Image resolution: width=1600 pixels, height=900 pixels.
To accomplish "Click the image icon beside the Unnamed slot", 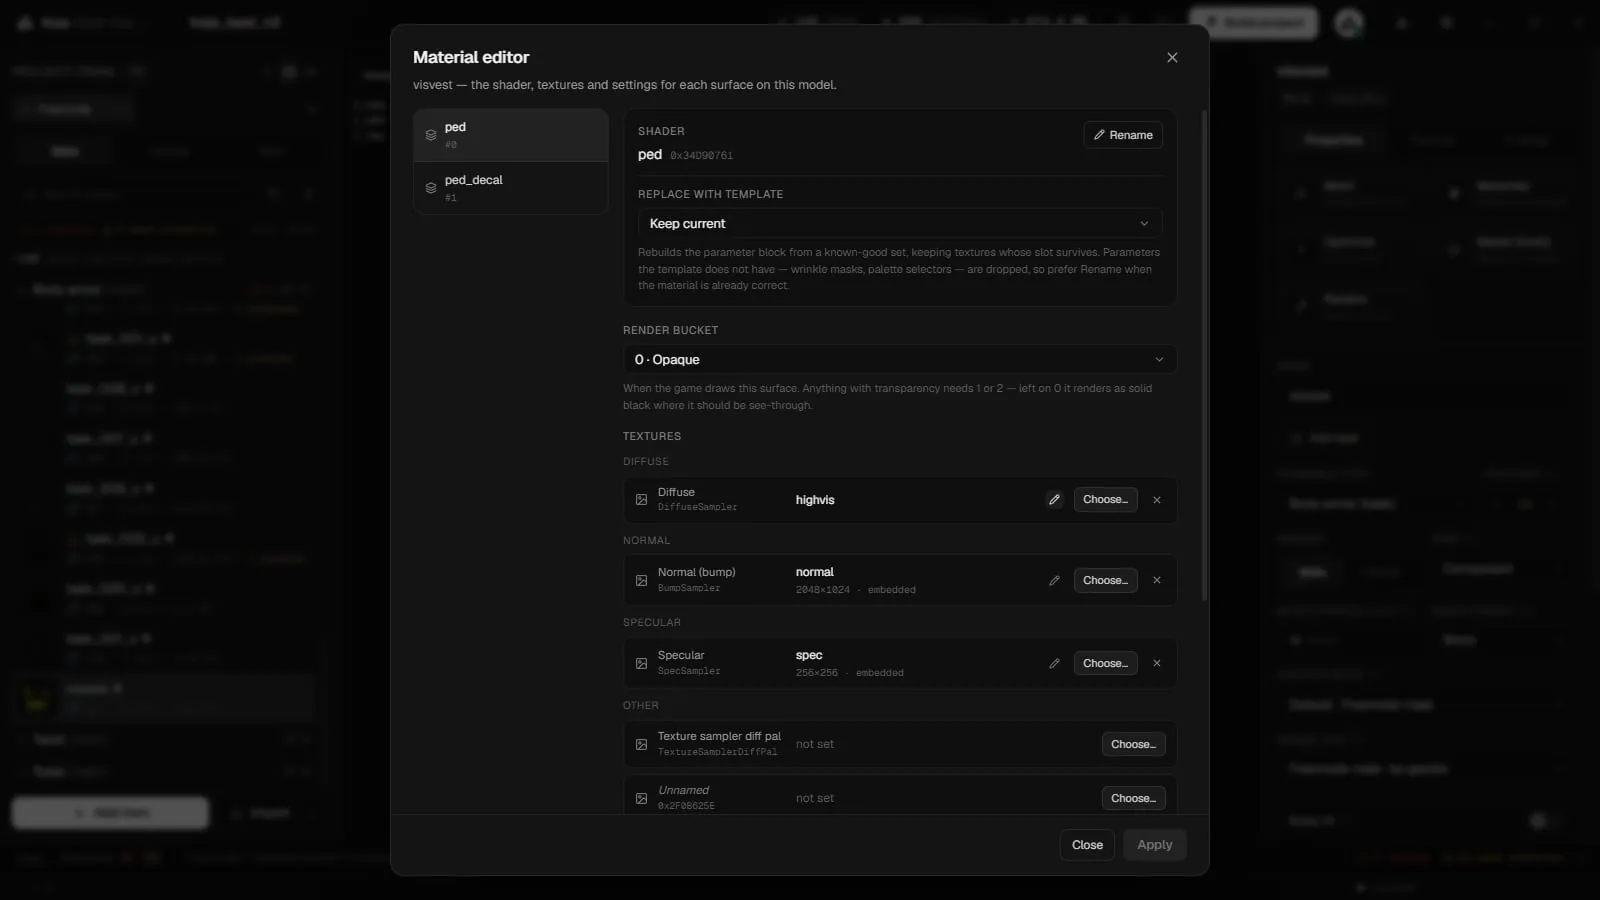I will [642, 798].
